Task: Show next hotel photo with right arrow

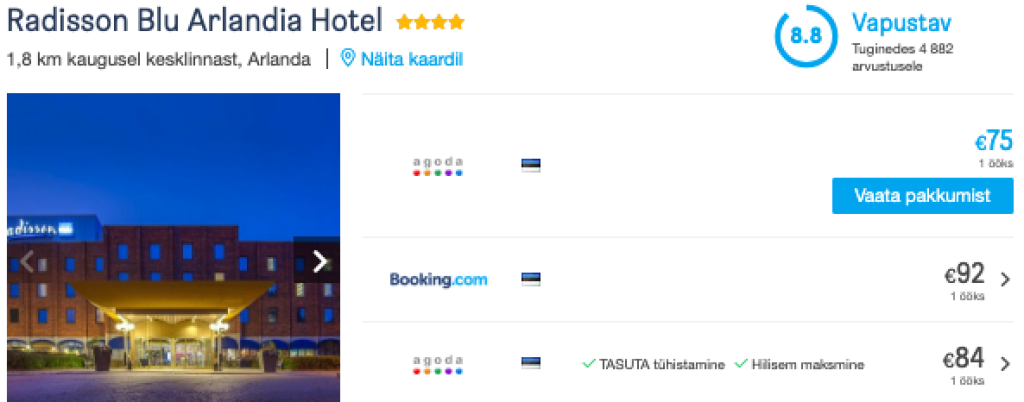Action: tap(320, 261)
